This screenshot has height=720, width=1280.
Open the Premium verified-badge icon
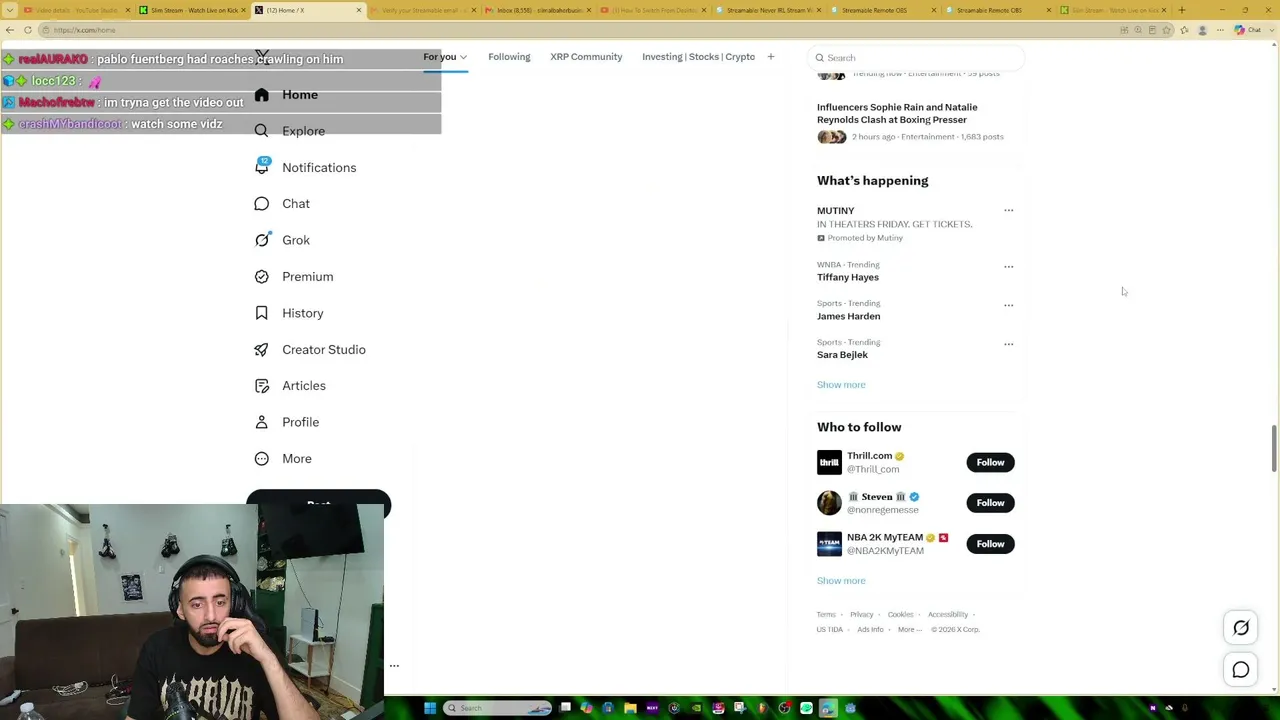261,277
